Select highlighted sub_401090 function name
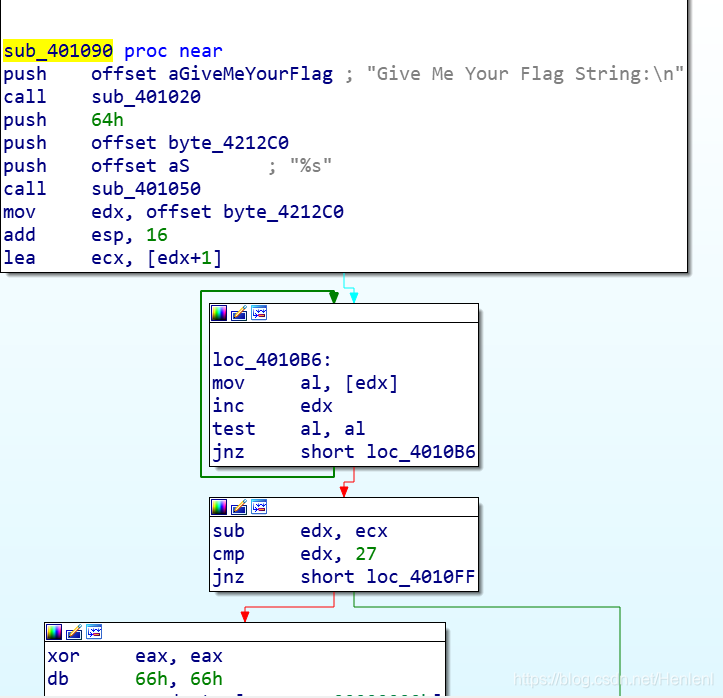This screenshot has height=698, width=723. (58, 51)
